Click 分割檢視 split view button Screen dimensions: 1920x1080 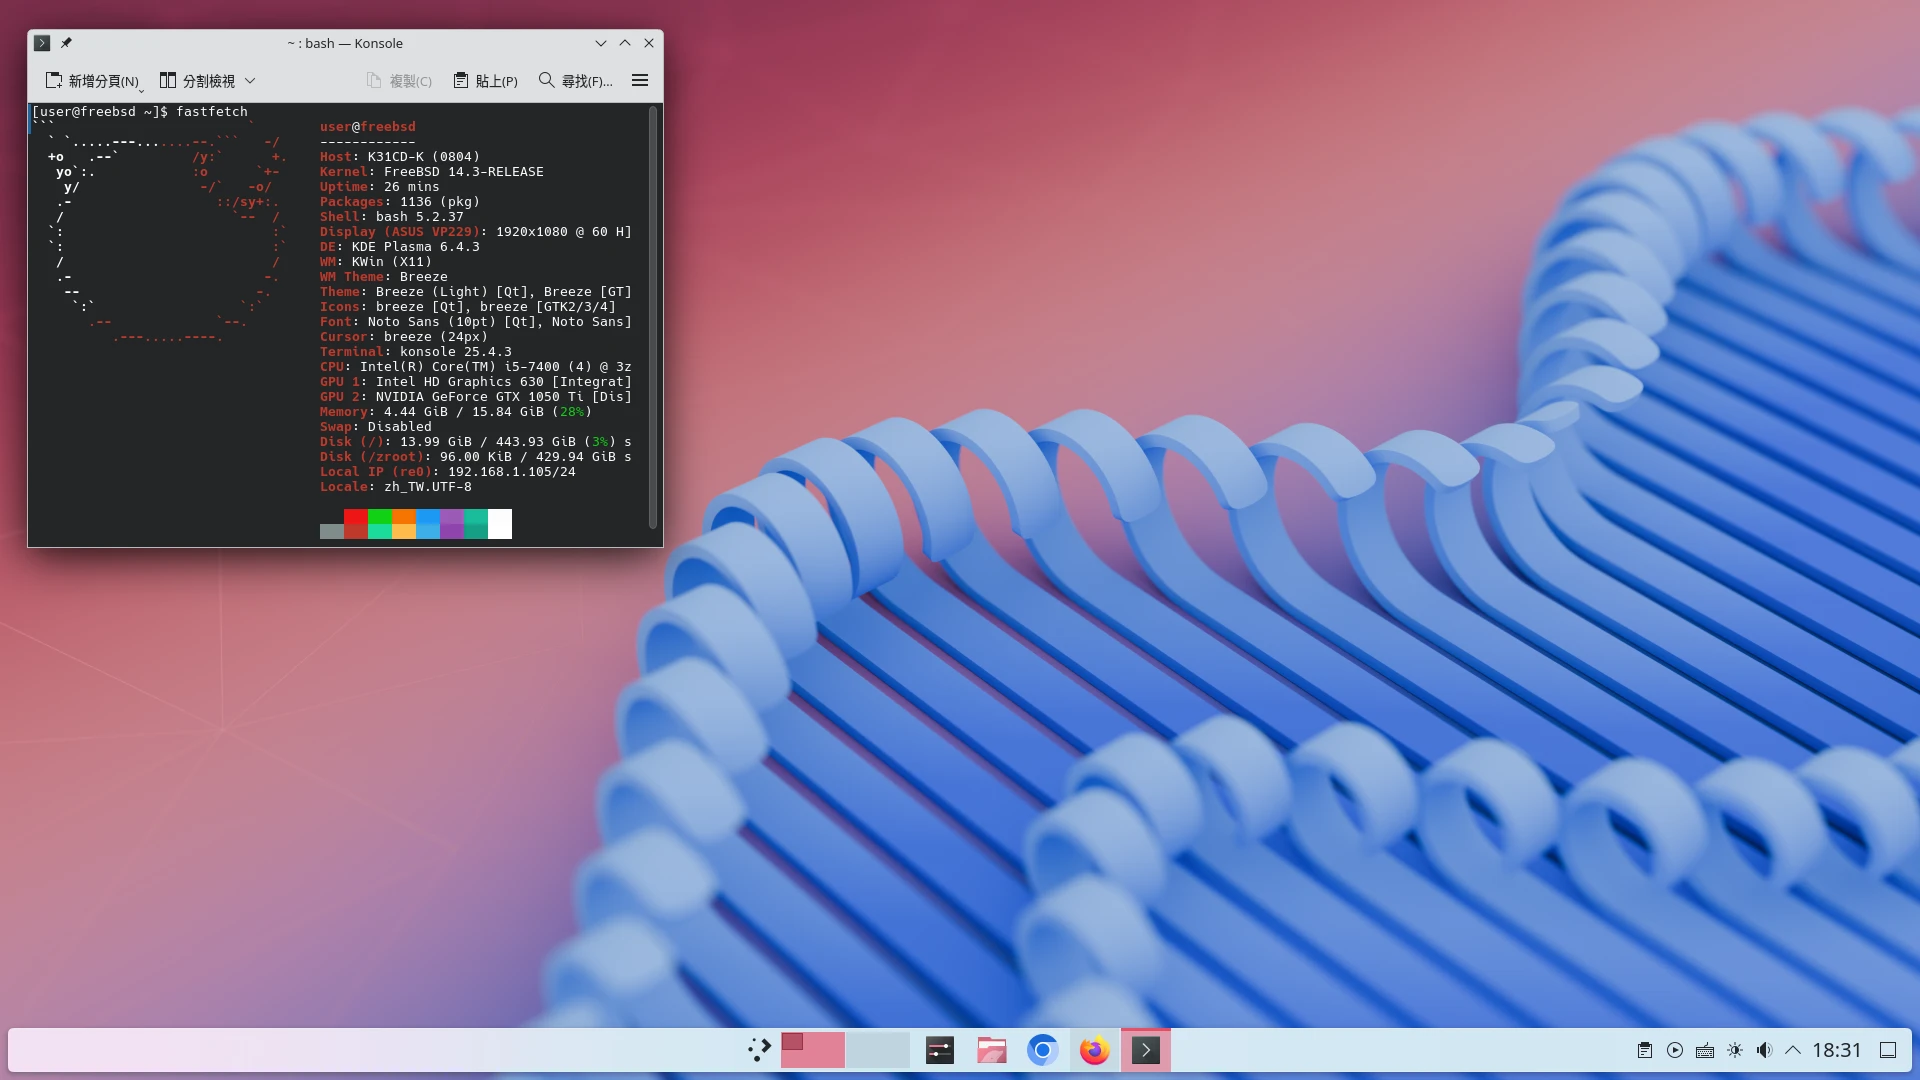click(197, 81)
